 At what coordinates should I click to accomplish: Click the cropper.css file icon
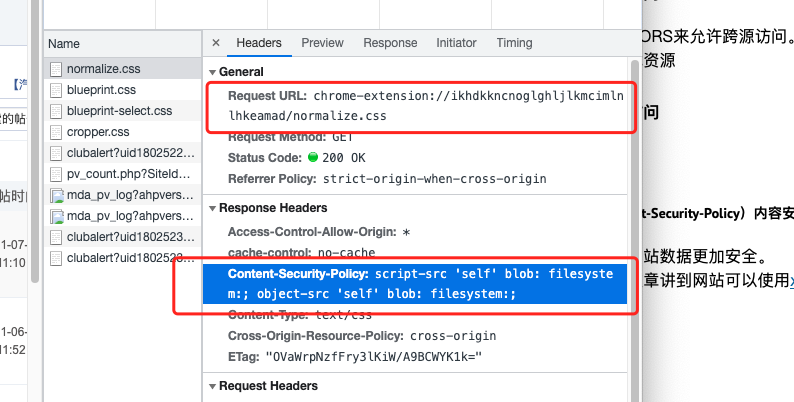(x=57, y=132)
